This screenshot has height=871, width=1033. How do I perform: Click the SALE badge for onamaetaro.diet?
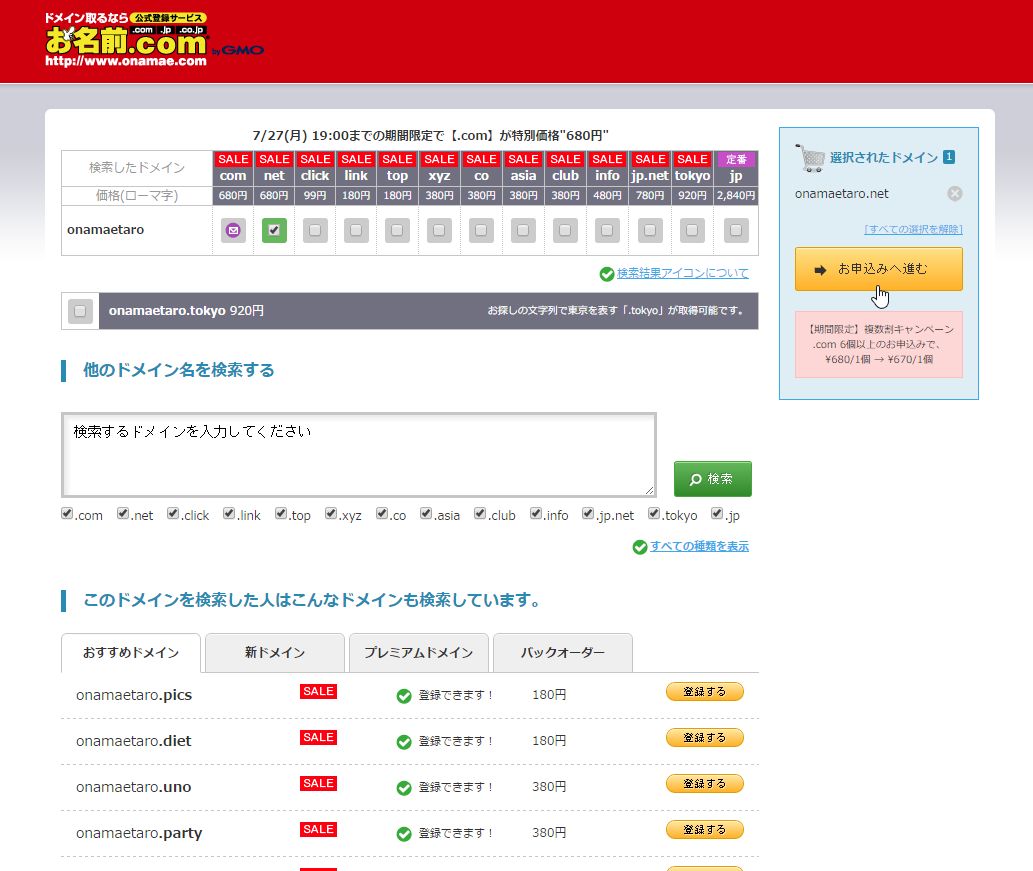[x=318, y=737]
